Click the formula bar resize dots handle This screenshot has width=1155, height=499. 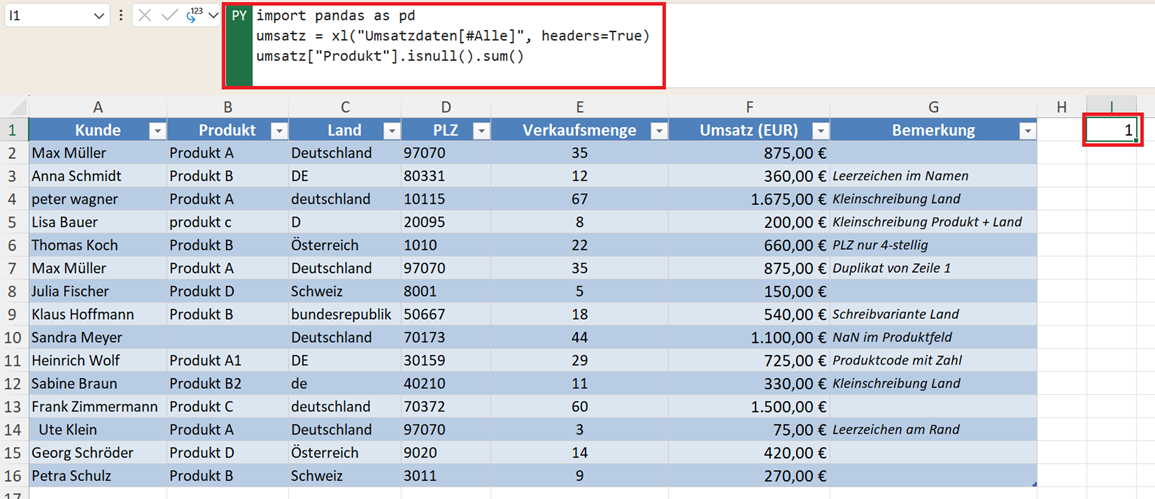[x=121, y=16]
